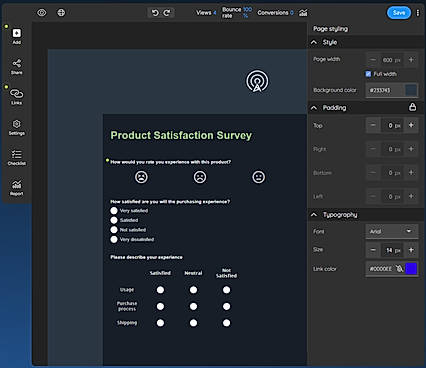Choose Neutral for Shipping row
Viewport: 426px width, 368px height.
(x=193, y=323)
